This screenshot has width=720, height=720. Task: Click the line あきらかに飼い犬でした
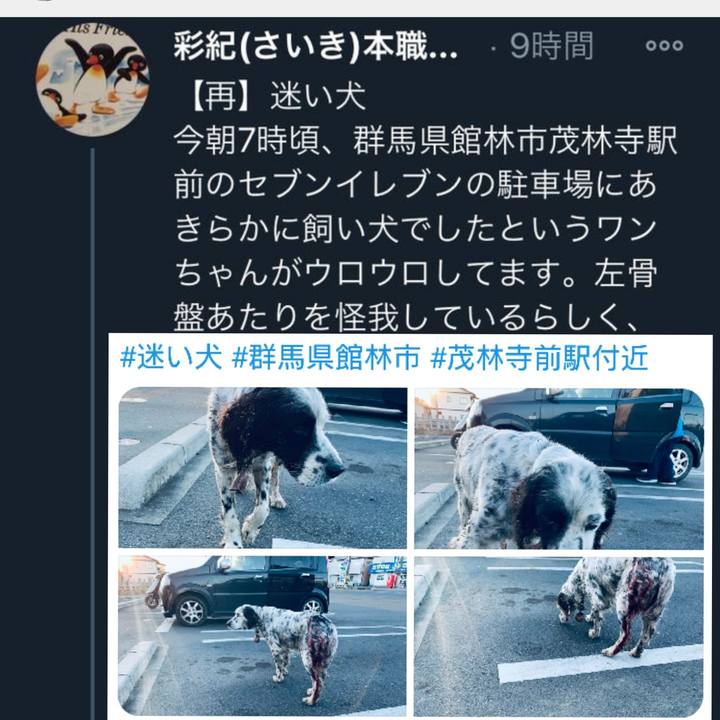click(x=415, y=230)
